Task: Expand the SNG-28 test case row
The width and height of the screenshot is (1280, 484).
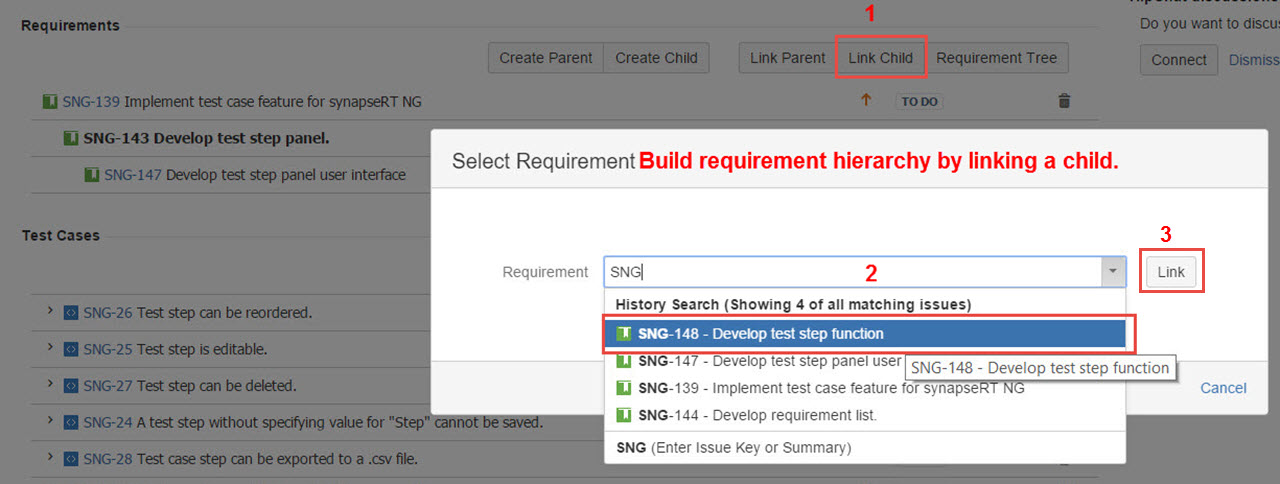Action: [50, 458]
